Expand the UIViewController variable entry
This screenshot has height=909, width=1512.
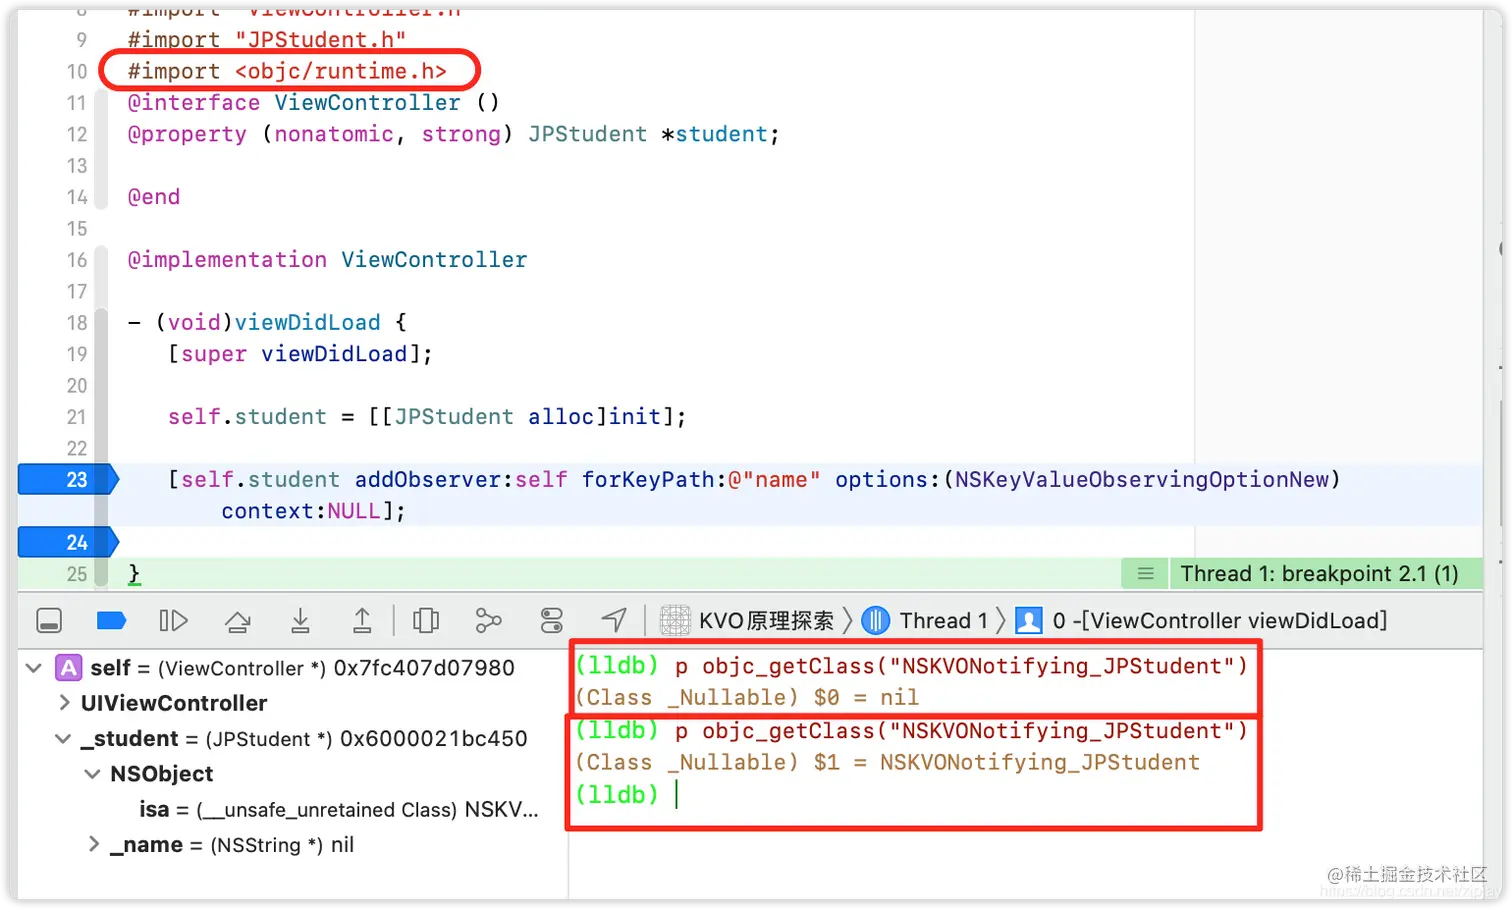(x=65, y=703)
